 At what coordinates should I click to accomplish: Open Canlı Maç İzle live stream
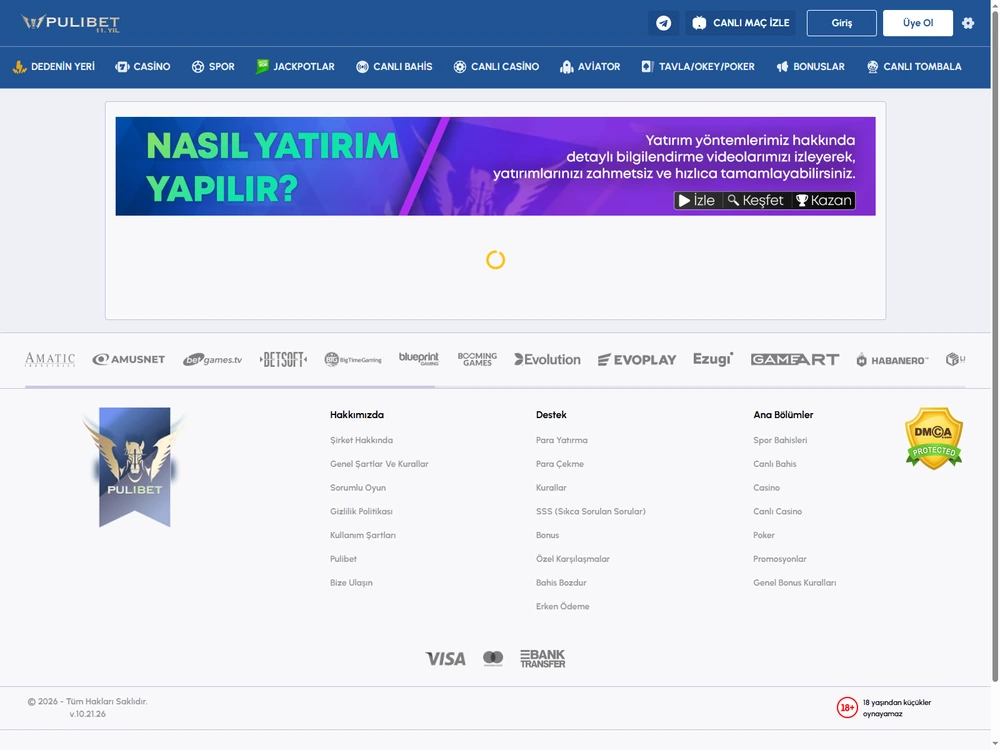pos(740,23)
